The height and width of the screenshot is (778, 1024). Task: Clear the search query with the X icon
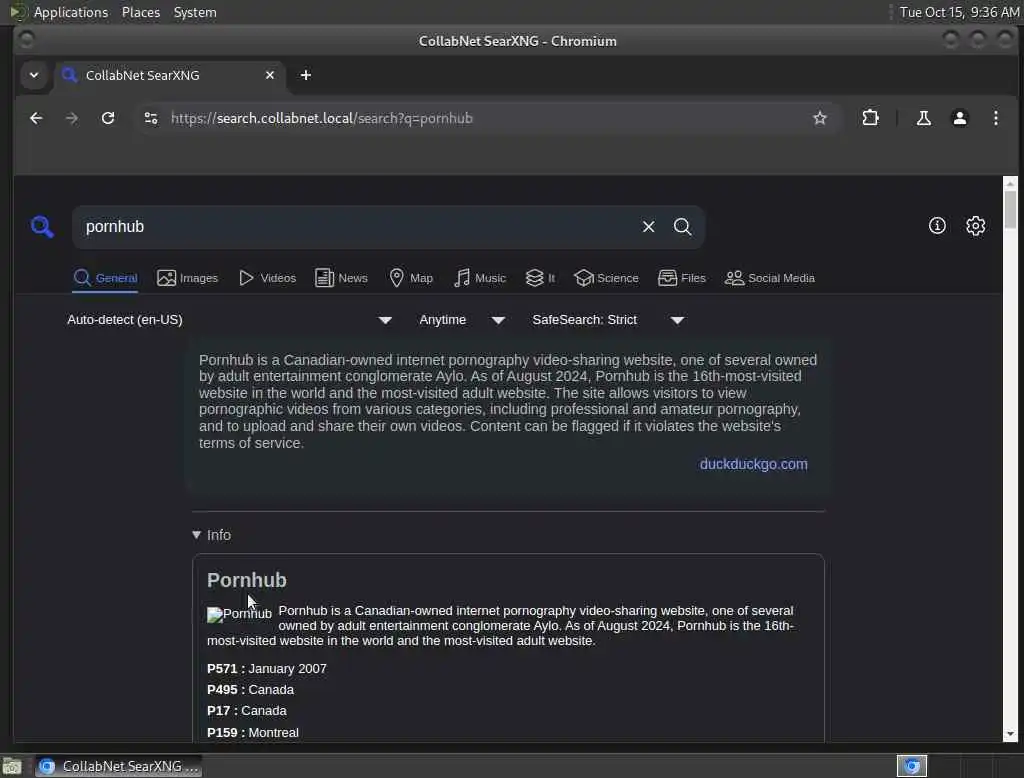click(x=648, y=227)
